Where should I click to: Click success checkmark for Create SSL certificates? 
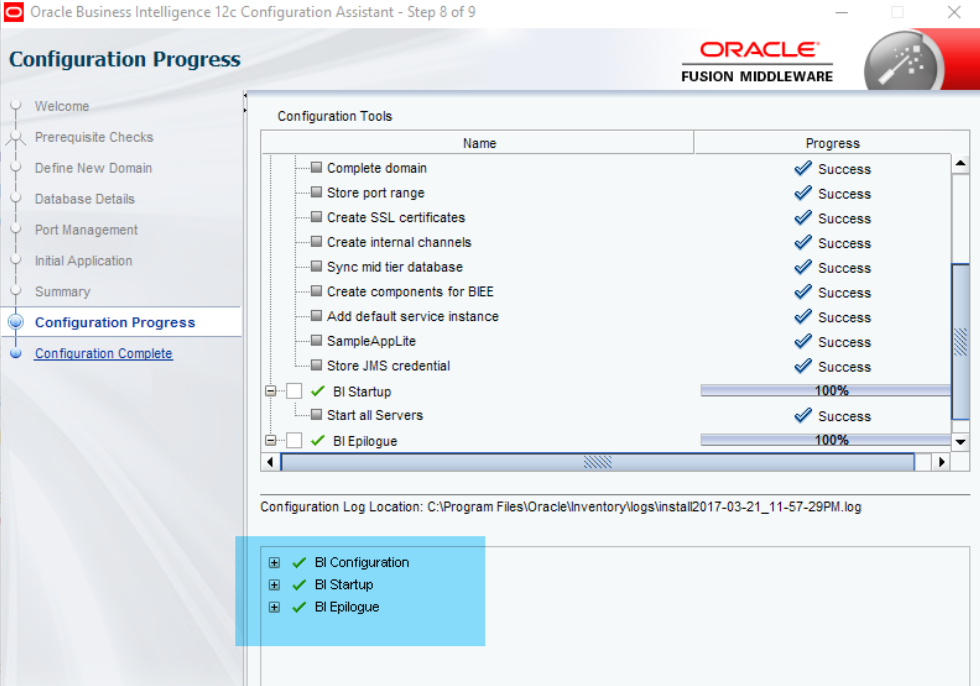(802, 217)
